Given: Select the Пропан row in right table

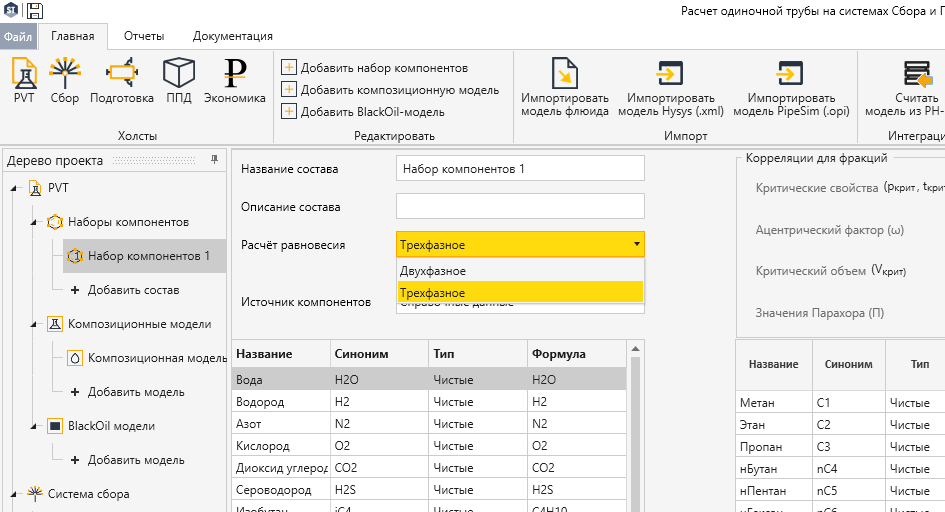Looking at the screenshot, I should 840,447.
